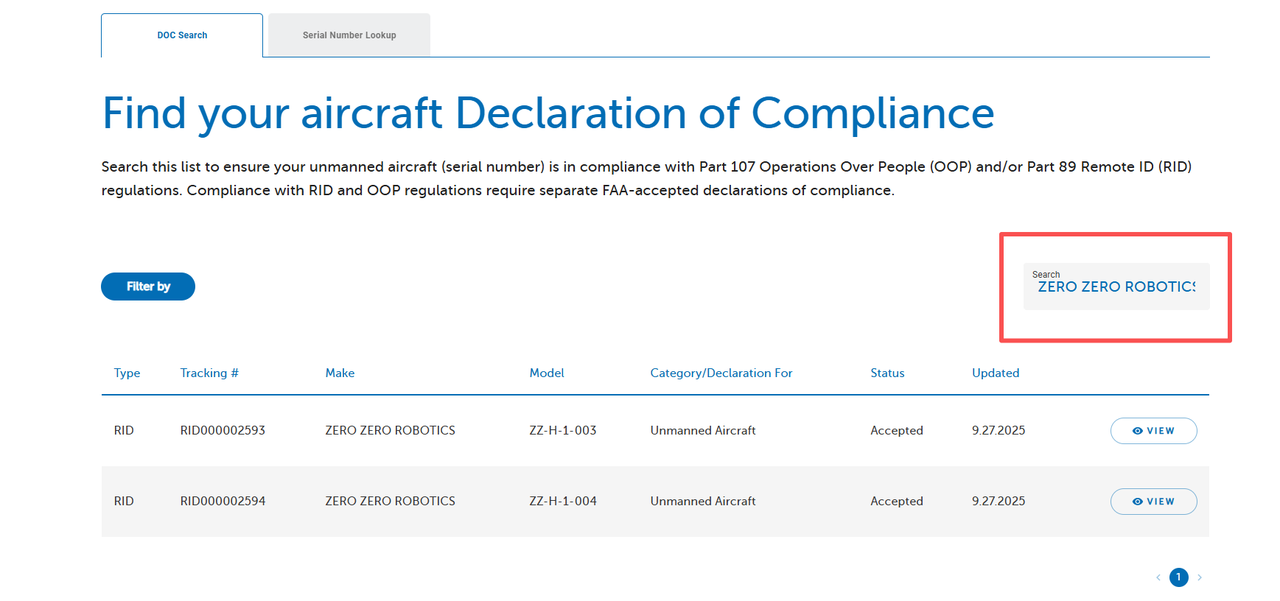Click the 9.27.2025 date in ZZ-H-1-004 row
The height and width of the screenshot is (601, 1280).
tap(999, 501)
